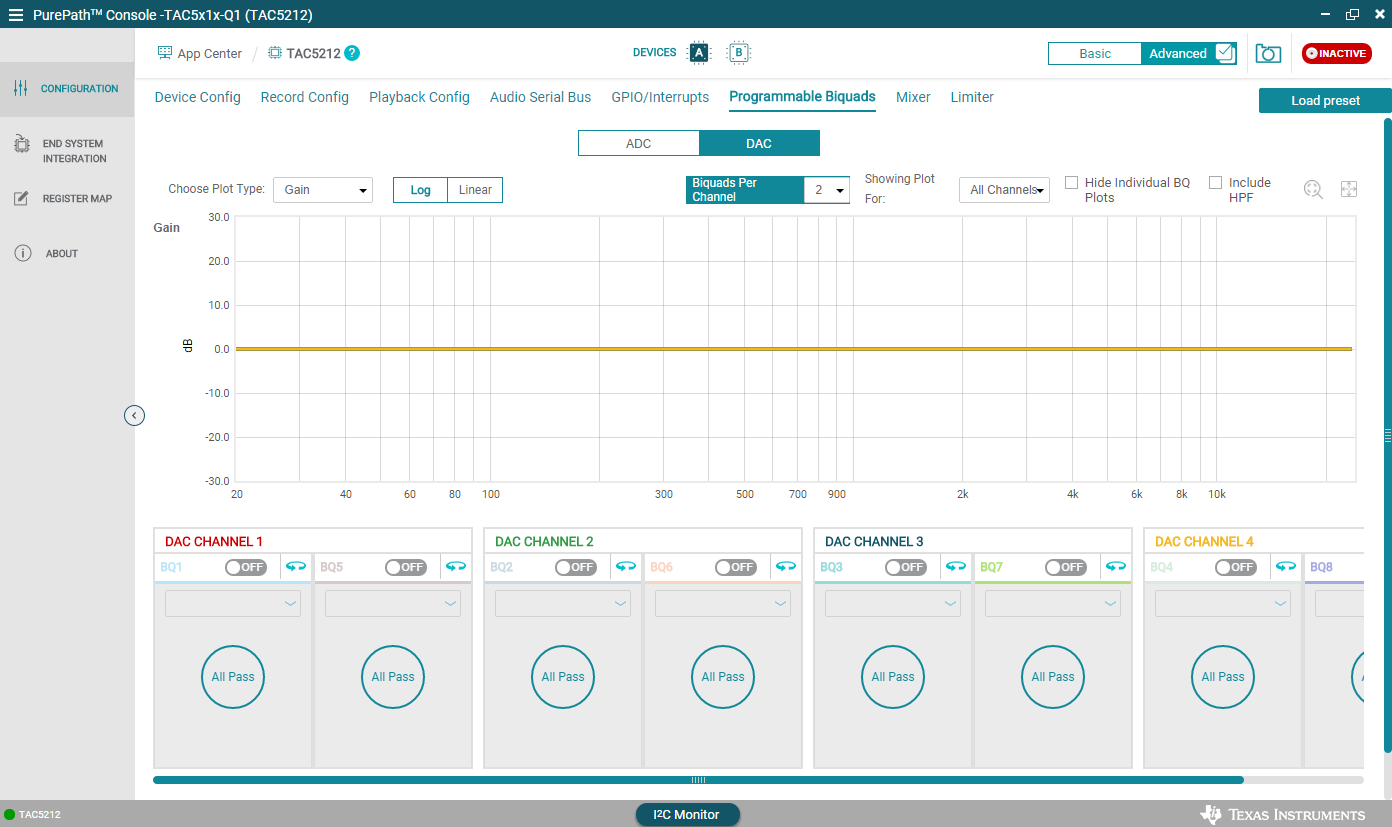The width and height of the screenshot is (1392, 827).
Task: Open the hamburger menu in title bar
Action: coord(15,15)
